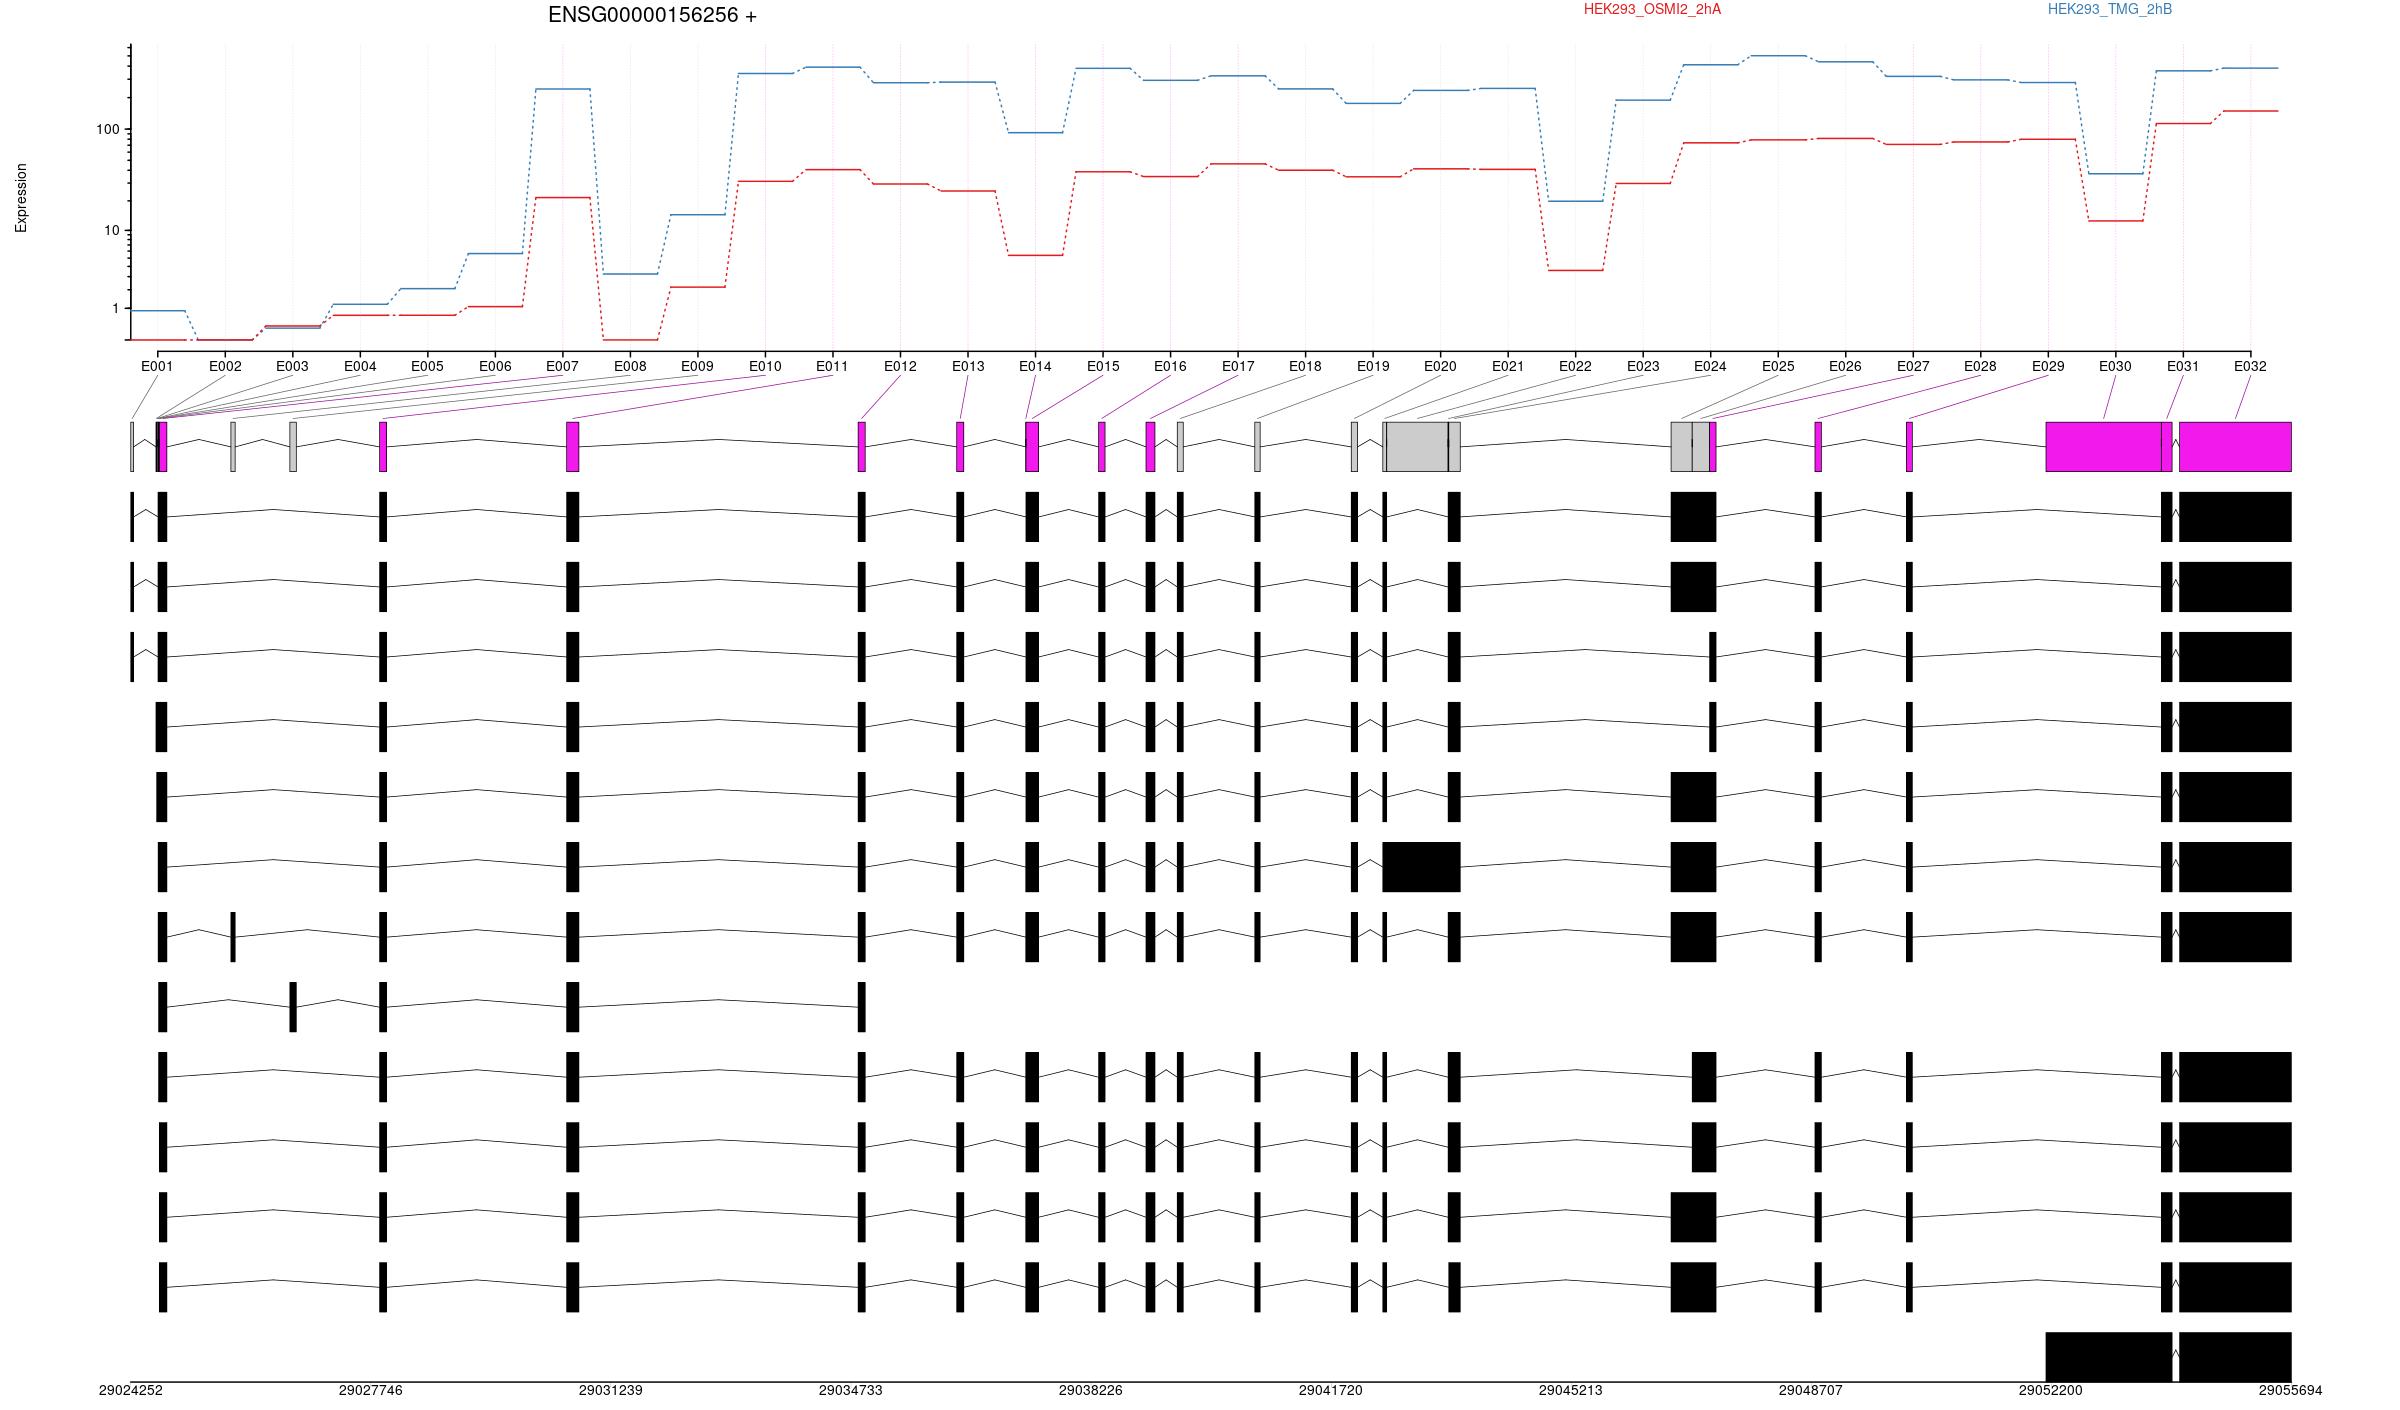The image size is (2400, 1410).
Task: Click exon label E024
Action: coord(1710,366)
